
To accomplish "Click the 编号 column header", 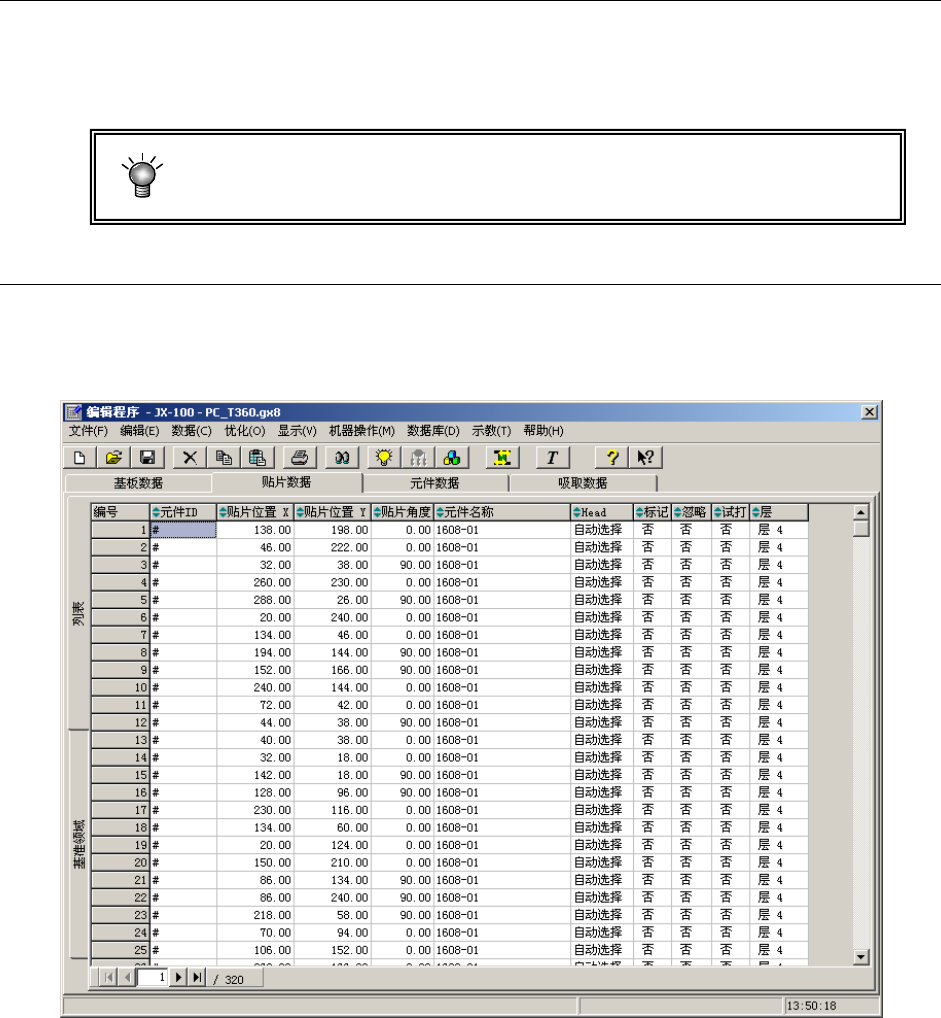I will coord(121,512).
